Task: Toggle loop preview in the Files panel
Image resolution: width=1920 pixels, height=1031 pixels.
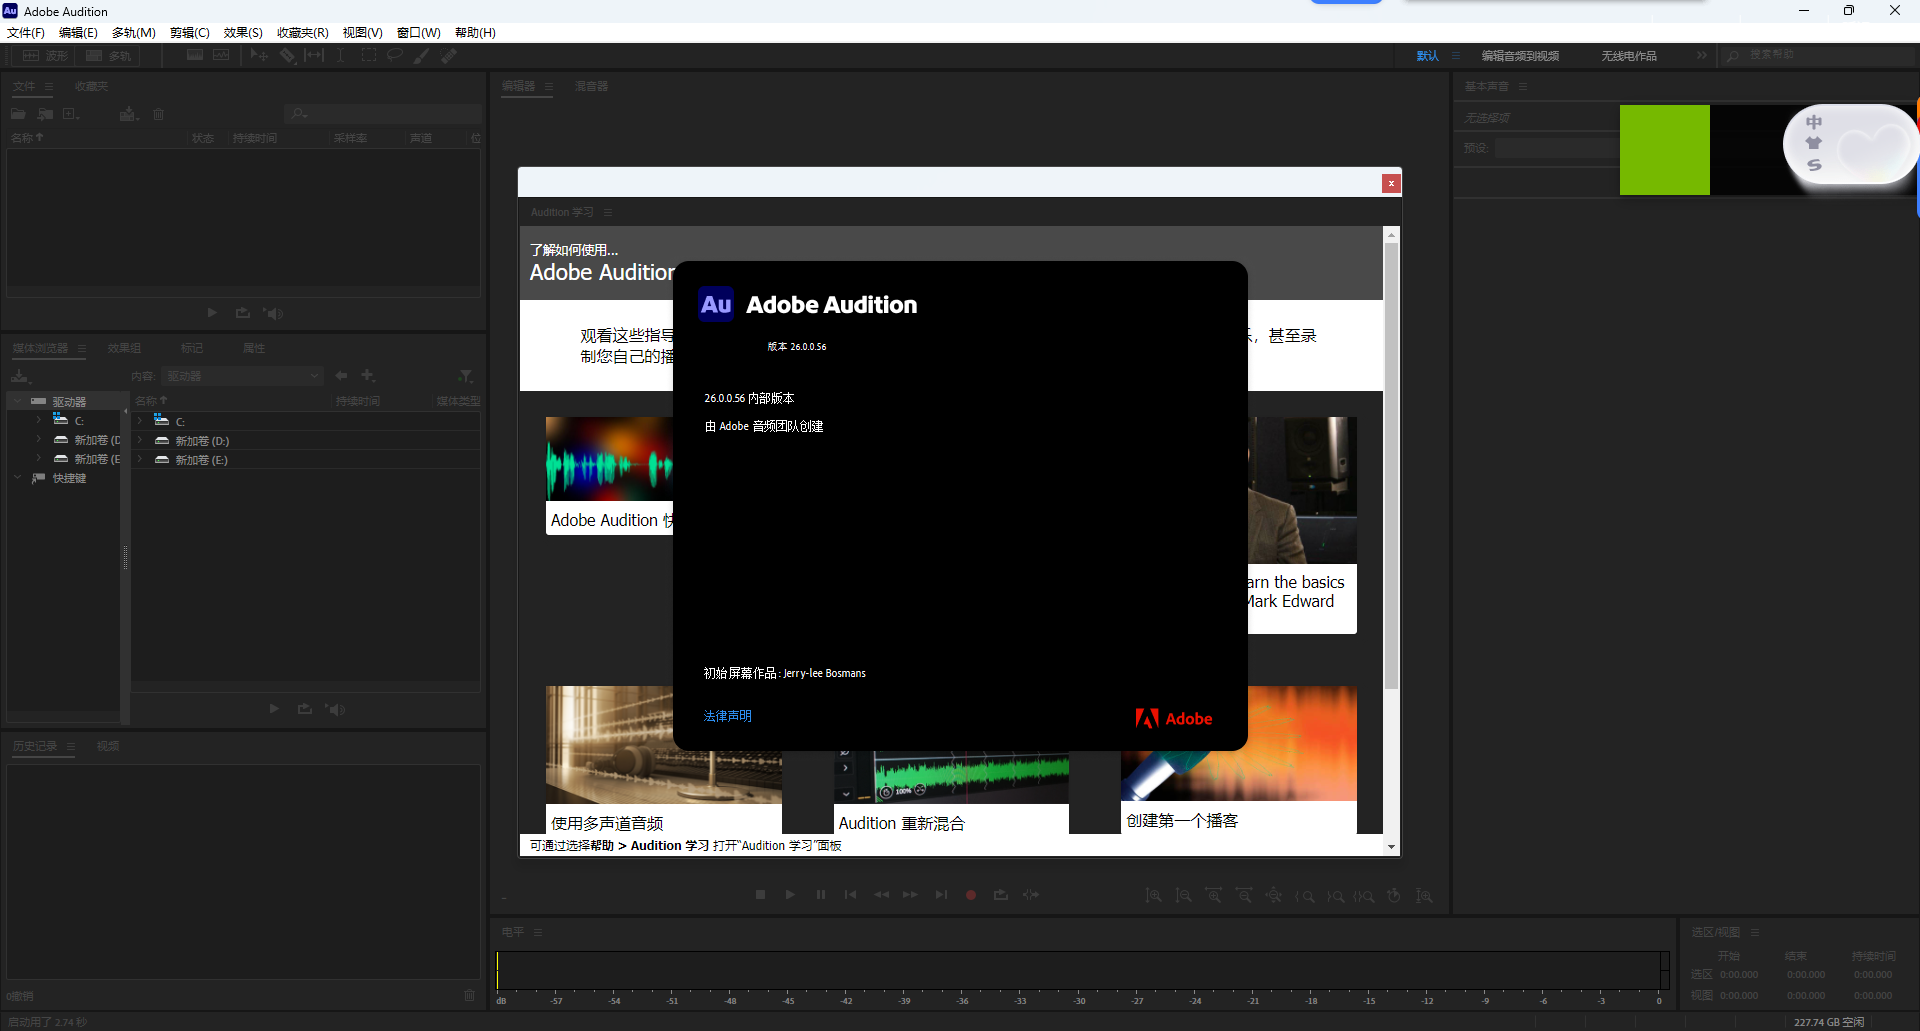Action: tap(242, 313)
